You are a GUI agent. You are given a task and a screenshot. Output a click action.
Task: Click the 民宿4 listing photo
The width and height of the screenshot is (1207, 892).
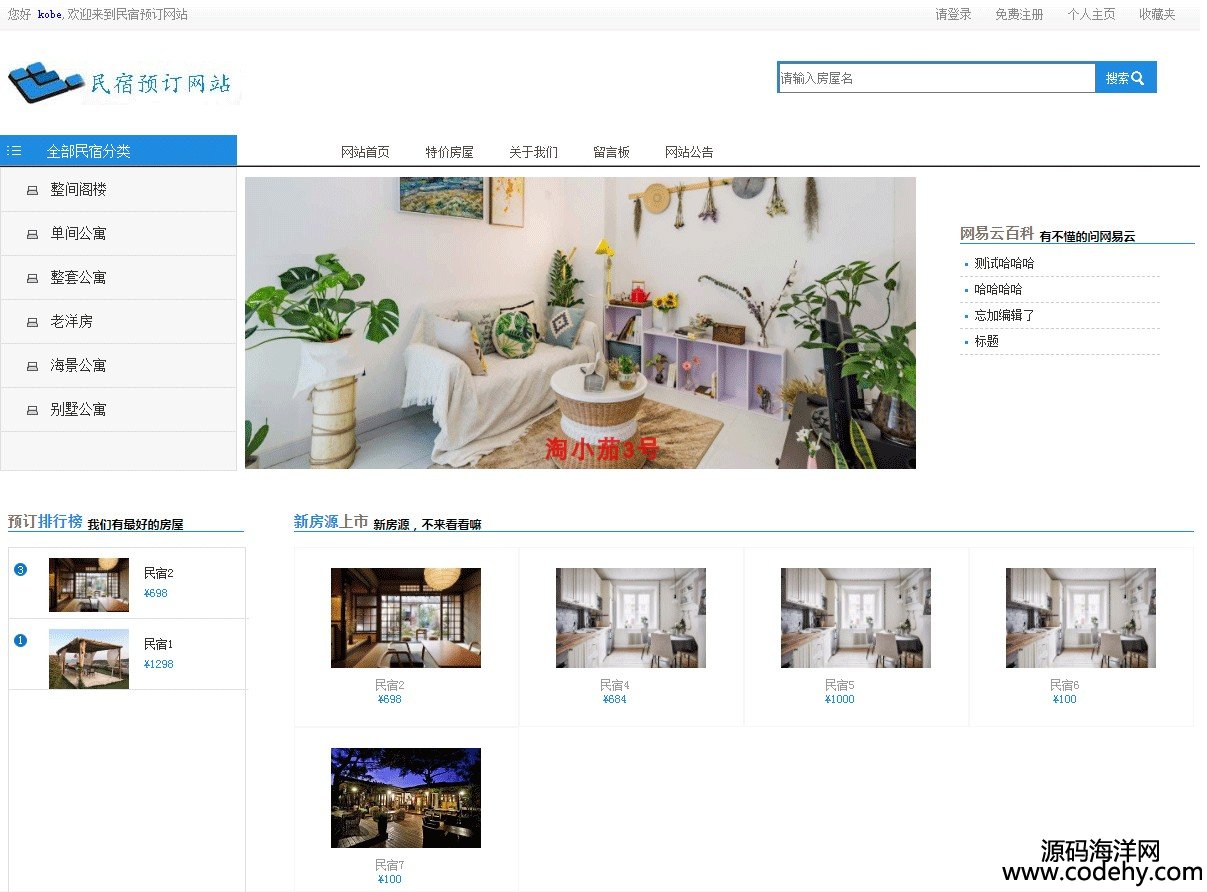point(631,618)
